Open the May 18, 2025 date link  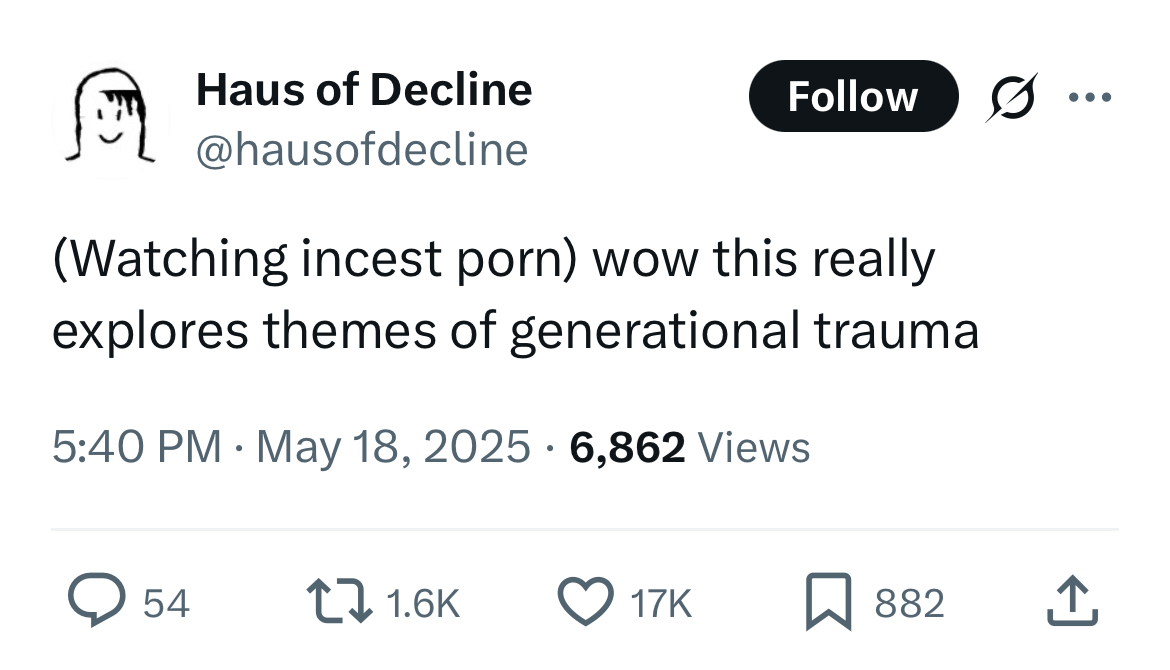click(x=393, y=447)
